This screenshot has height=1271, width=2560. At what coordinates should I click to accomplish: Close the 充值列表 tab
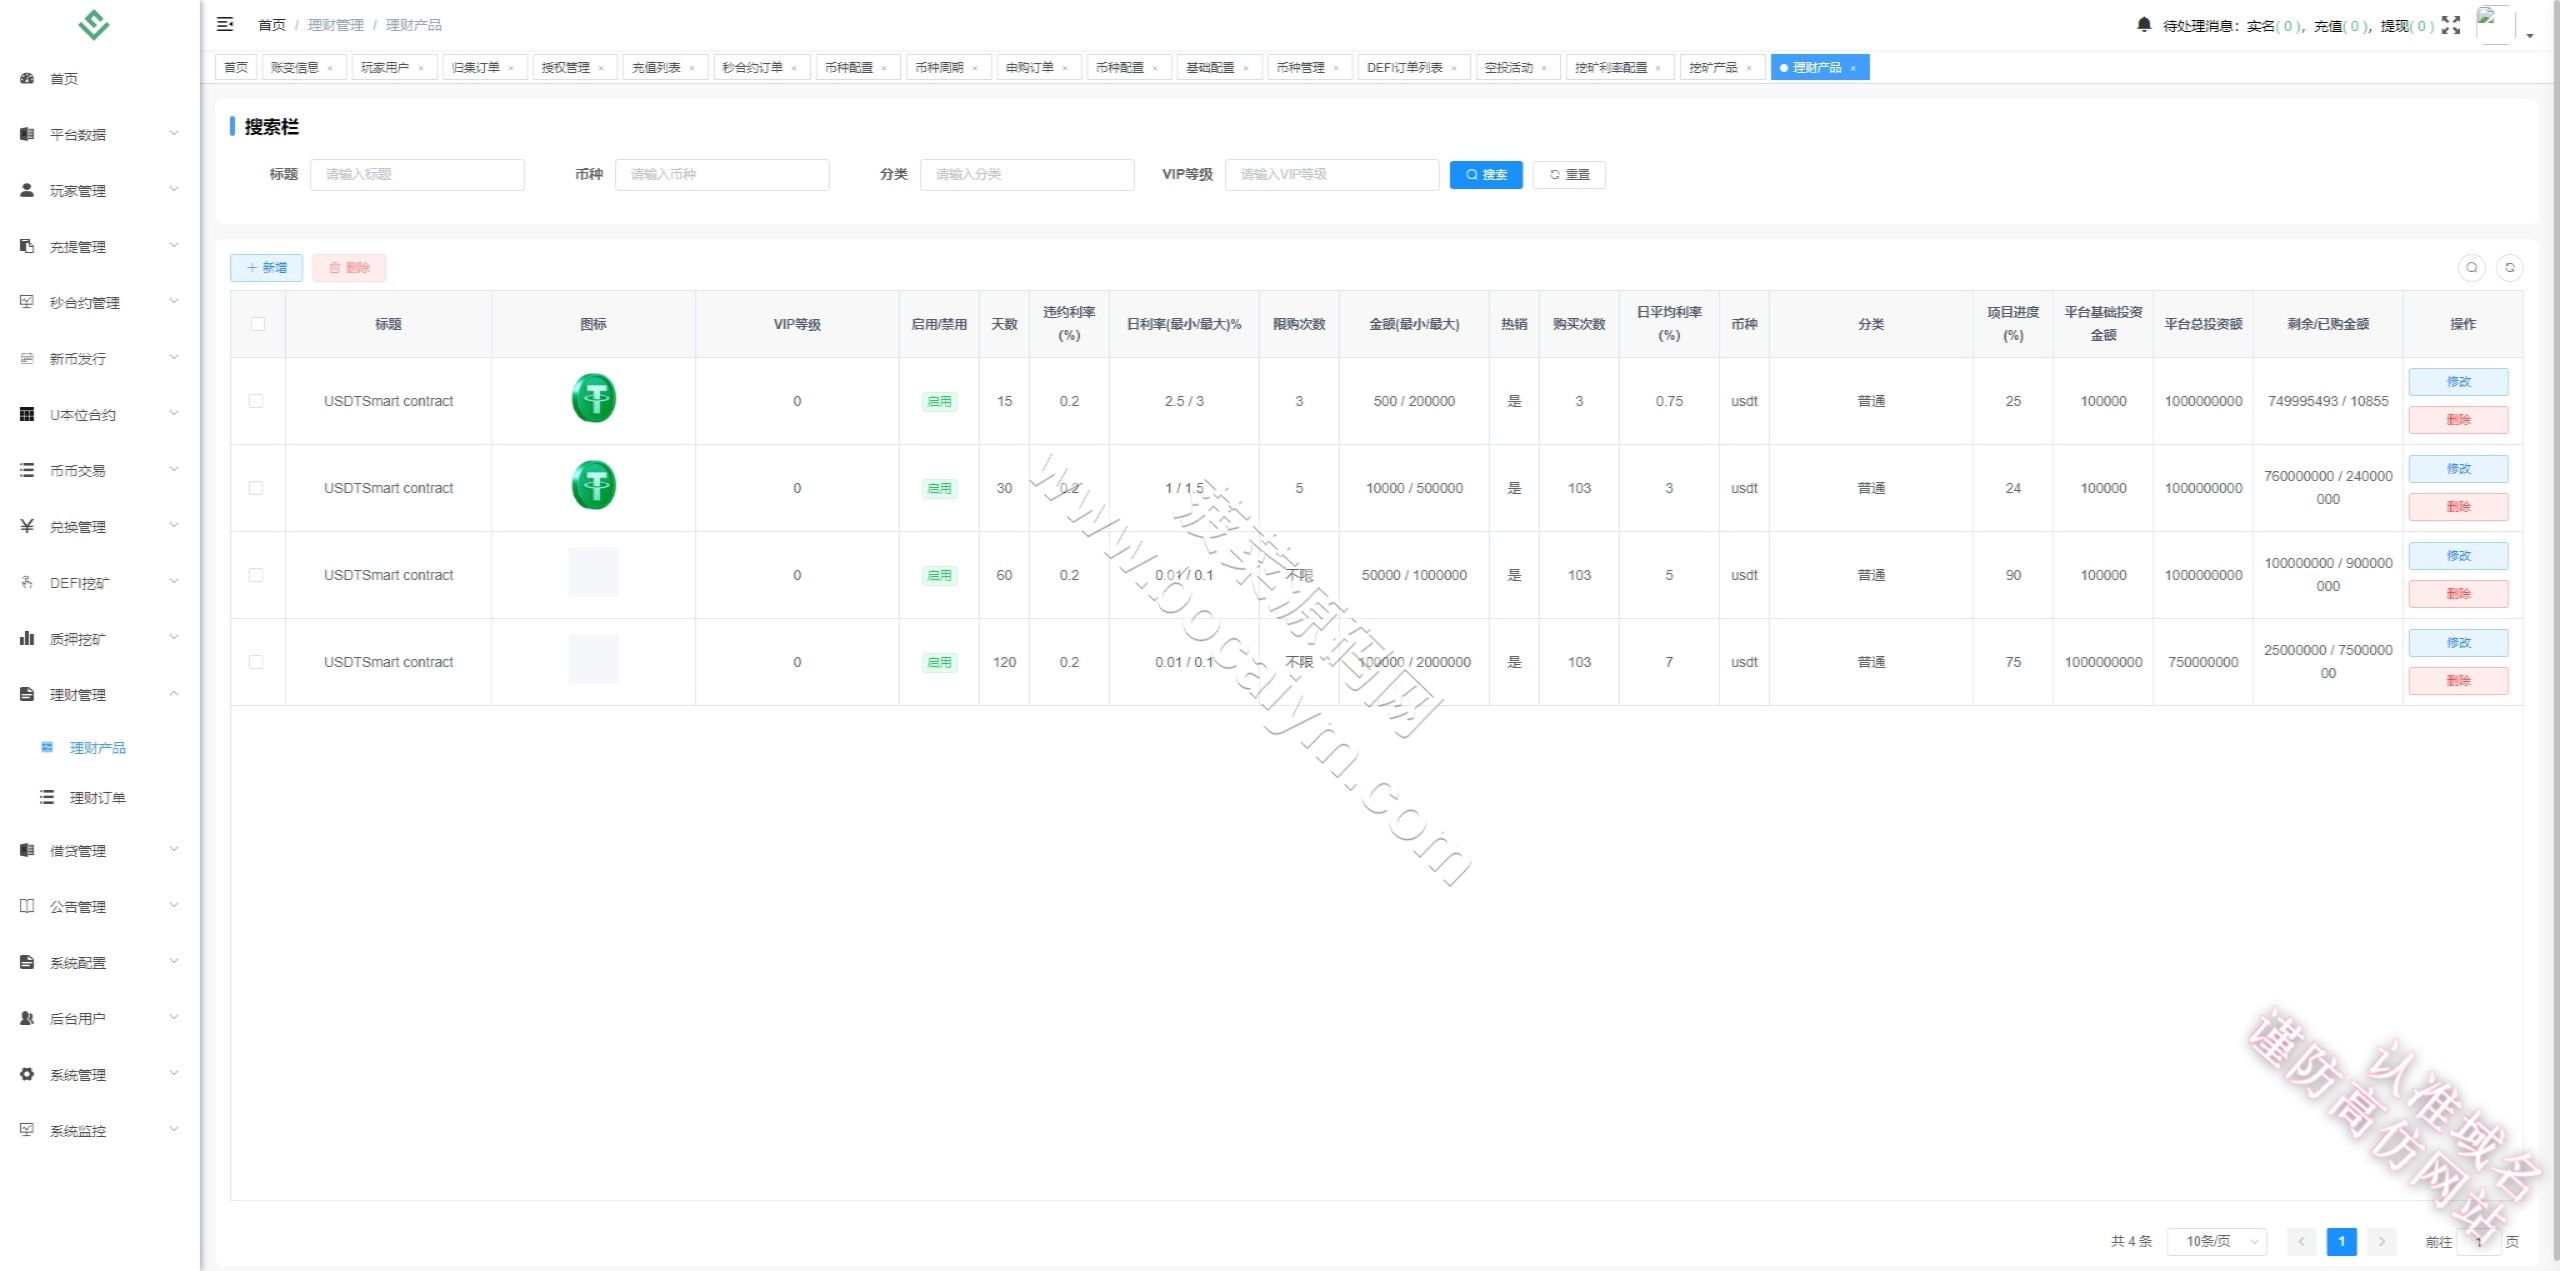tap(692, 68)
